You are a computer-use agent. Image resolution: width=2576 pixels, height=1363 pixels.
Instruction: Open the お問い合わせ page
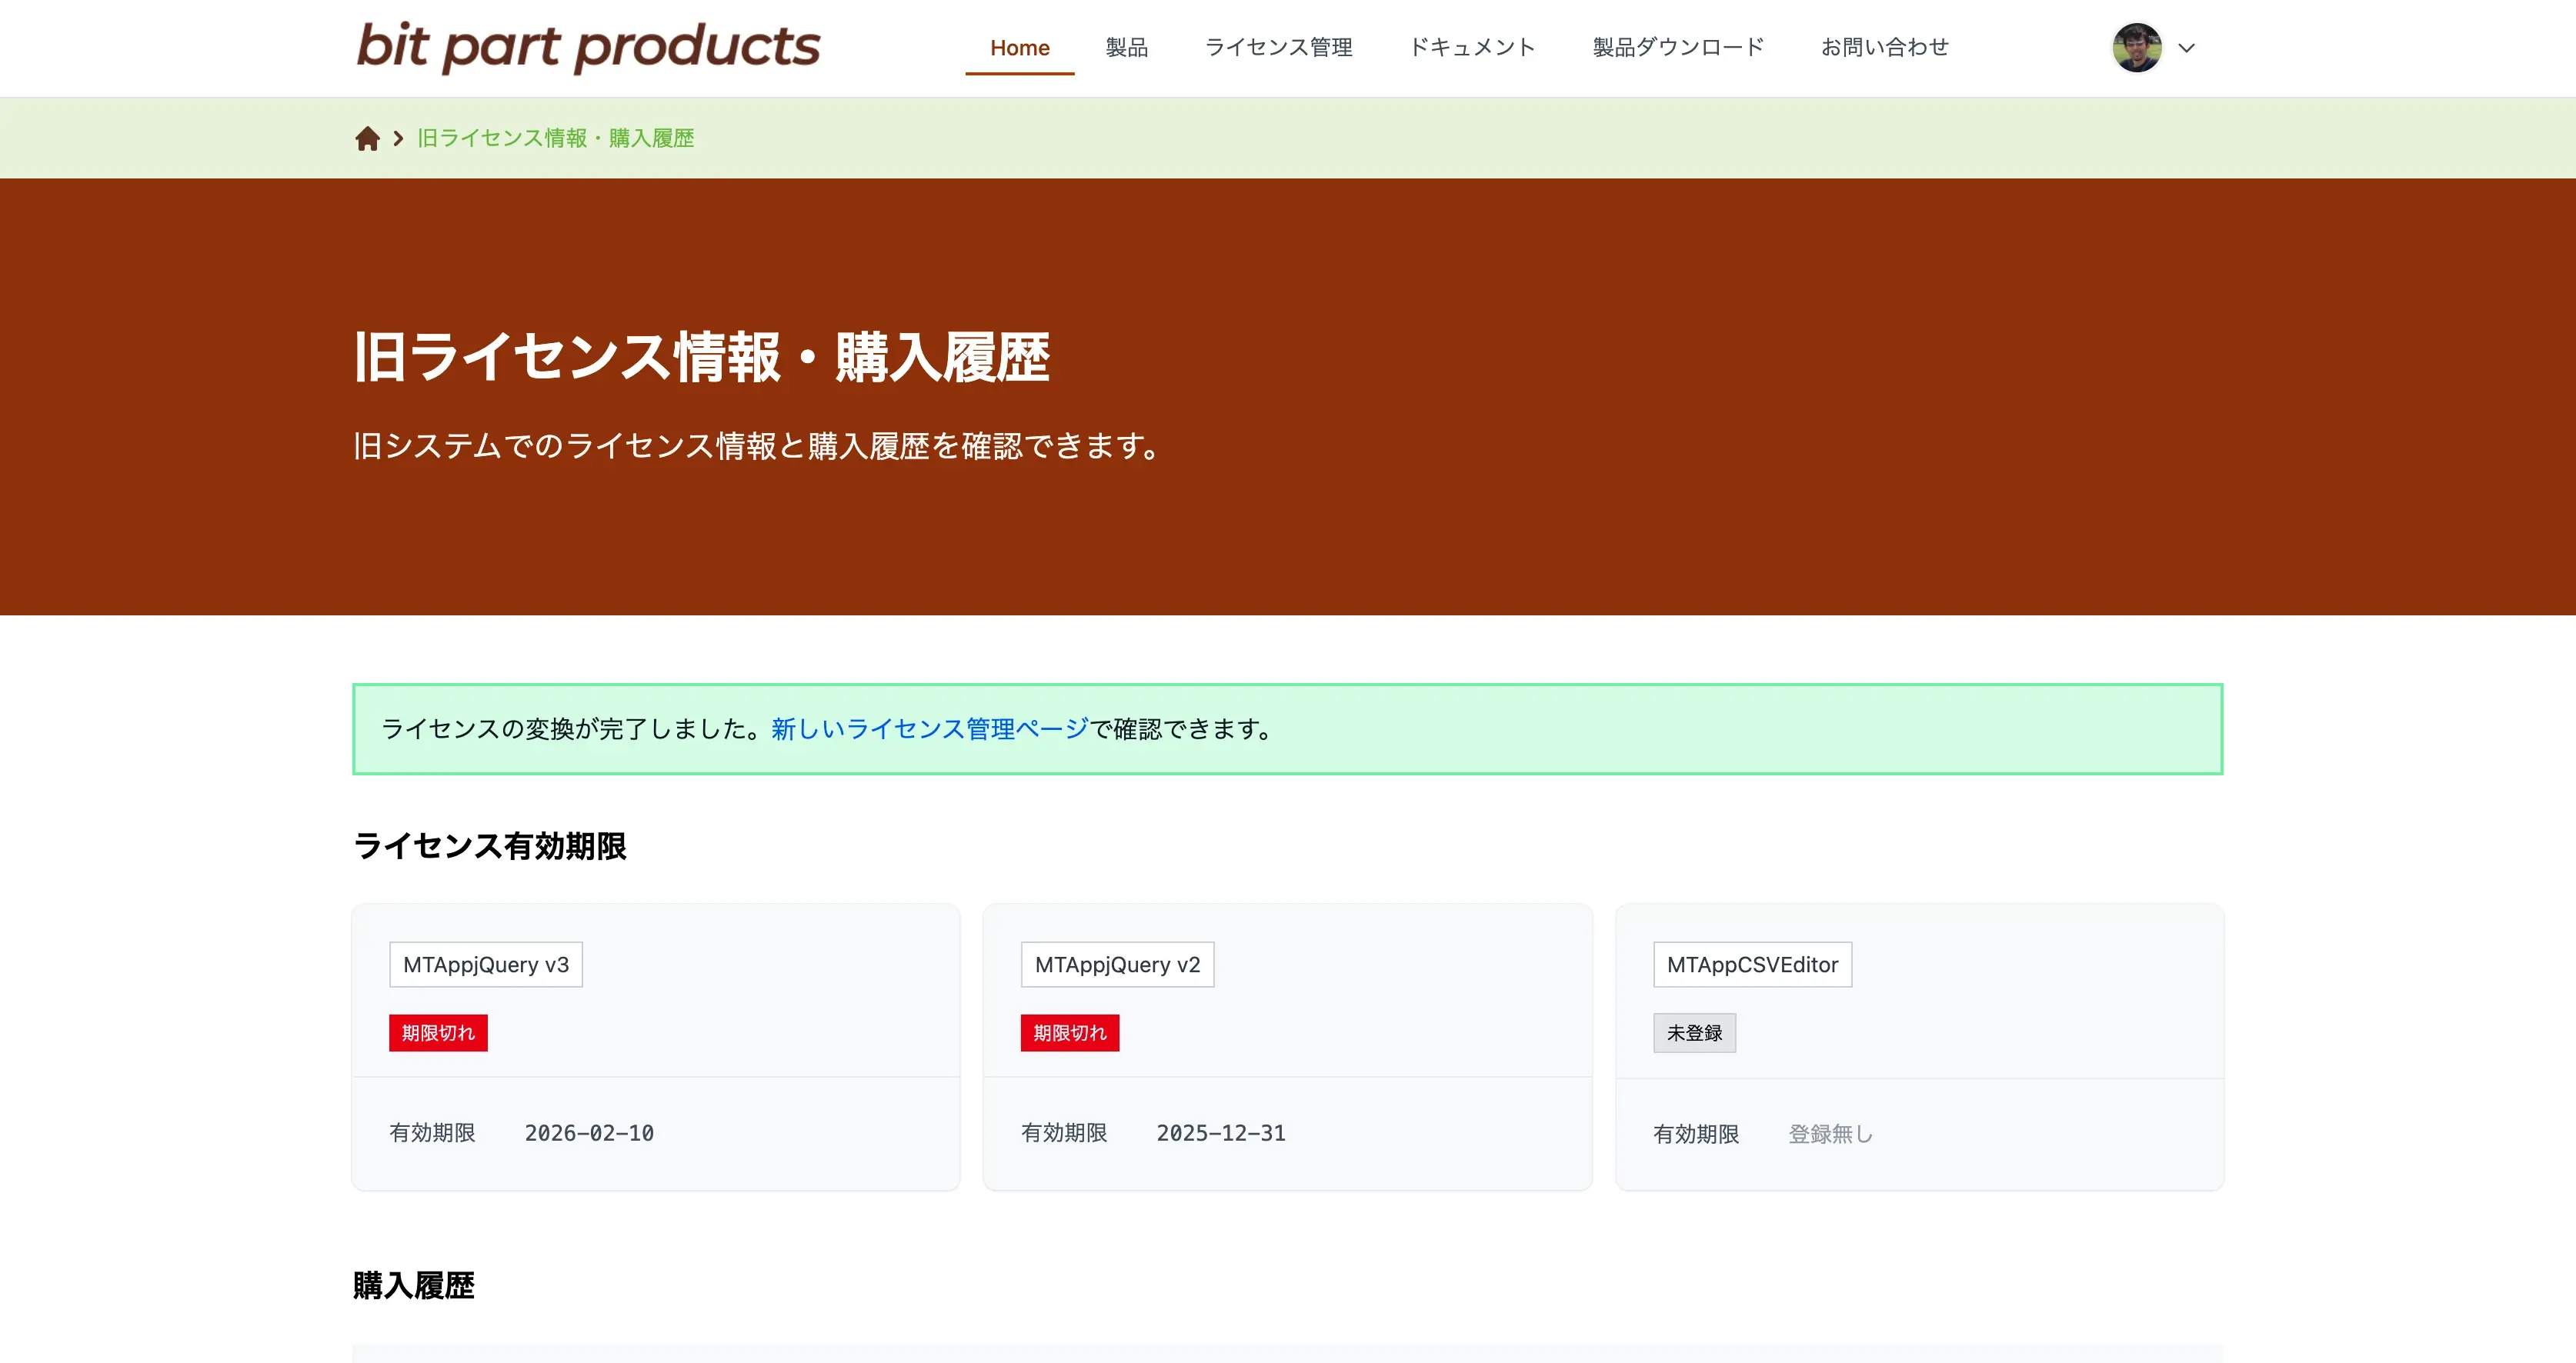pos(1884,48)
